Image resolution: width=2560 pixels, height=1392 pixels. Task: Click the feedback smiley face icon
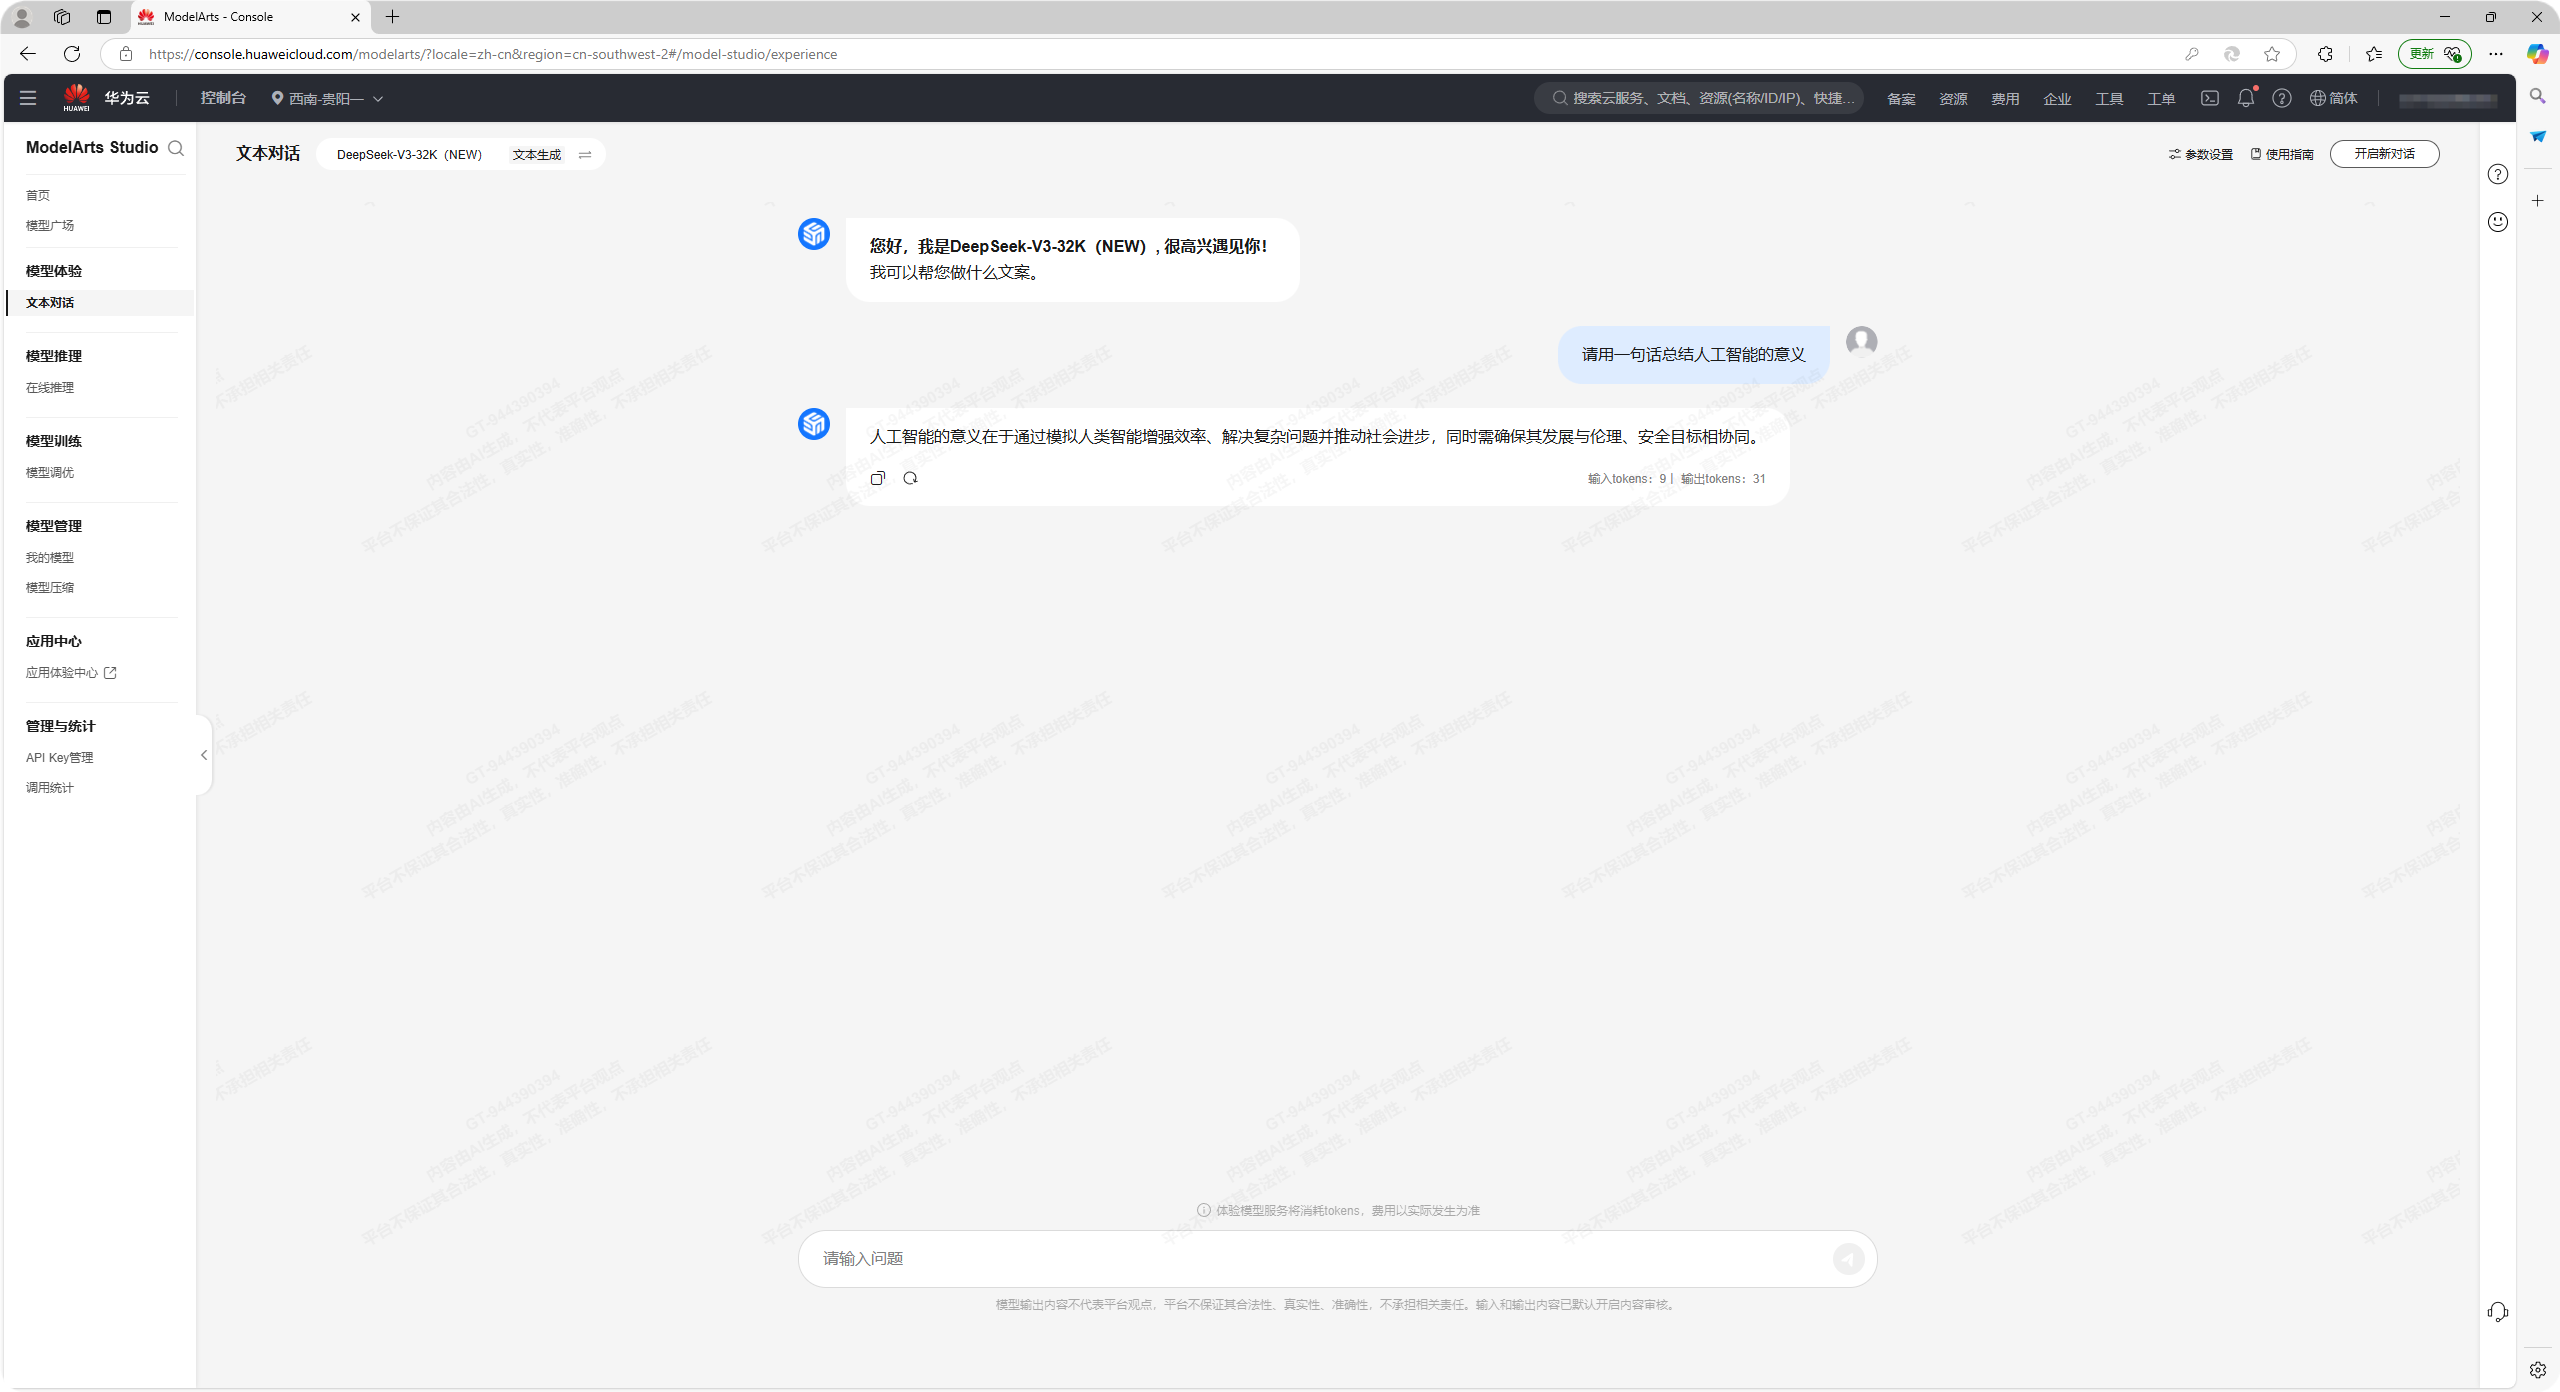2497,221
